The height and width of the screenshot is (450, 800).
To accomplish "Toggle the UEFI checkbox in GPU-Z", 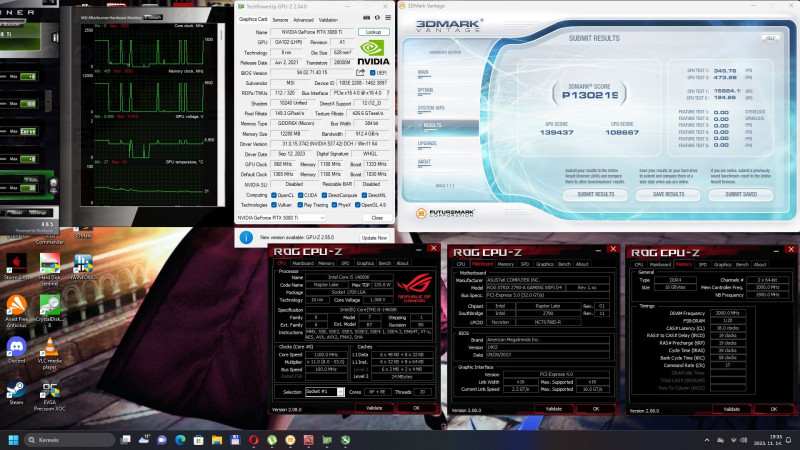I will pyautogui.click(x=372, y=73).
